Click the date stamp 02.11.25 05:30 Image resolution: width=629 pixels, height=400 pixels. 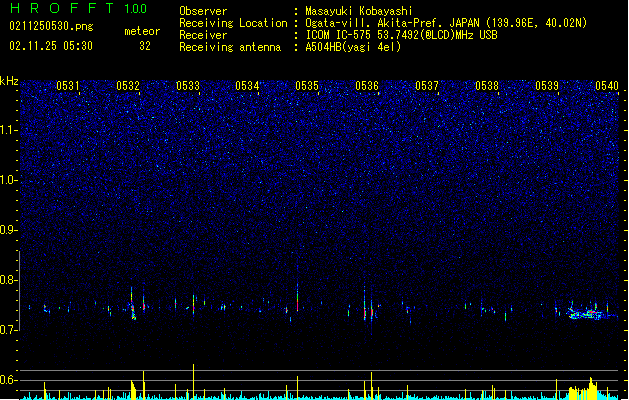pyautogui.click(x=51, y=46)
